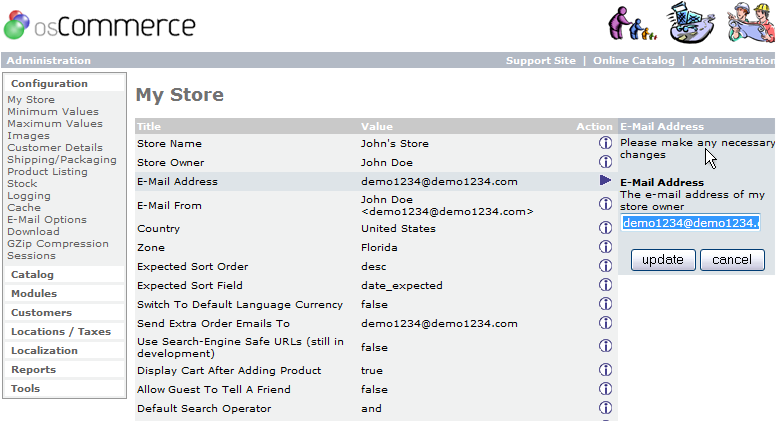Click info icon for Expected Sort Order
The image size is (776, 422).
point(605,266)
